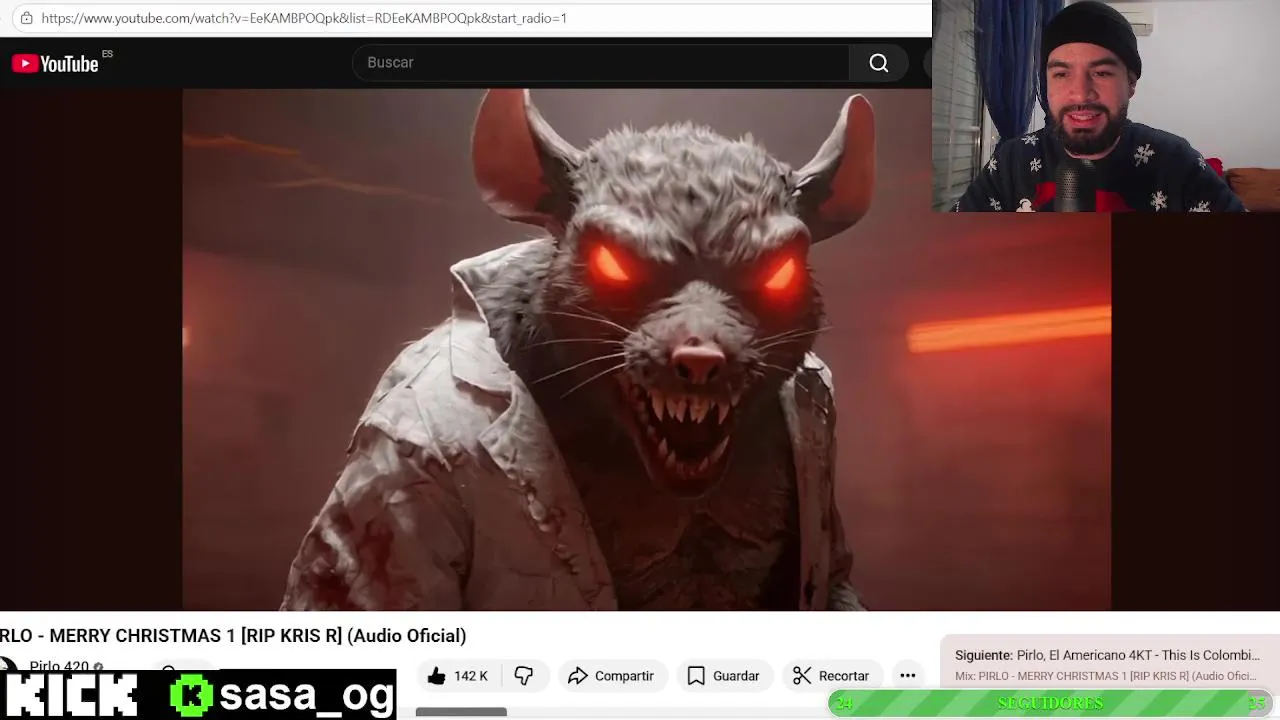This screenshot has width=1280, height=720.
Task: Save video with Guardar button
Action: pyautogui.click(x=723, y=676)
